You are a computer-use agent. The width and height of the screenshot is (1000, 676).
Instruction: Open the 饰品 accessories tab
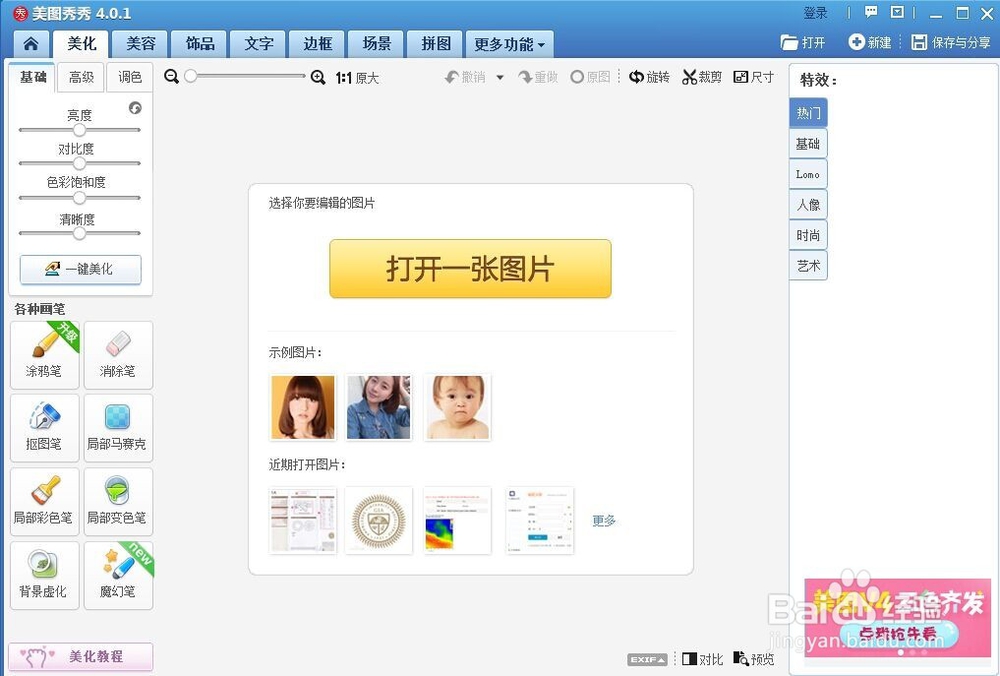click(200, 43)
